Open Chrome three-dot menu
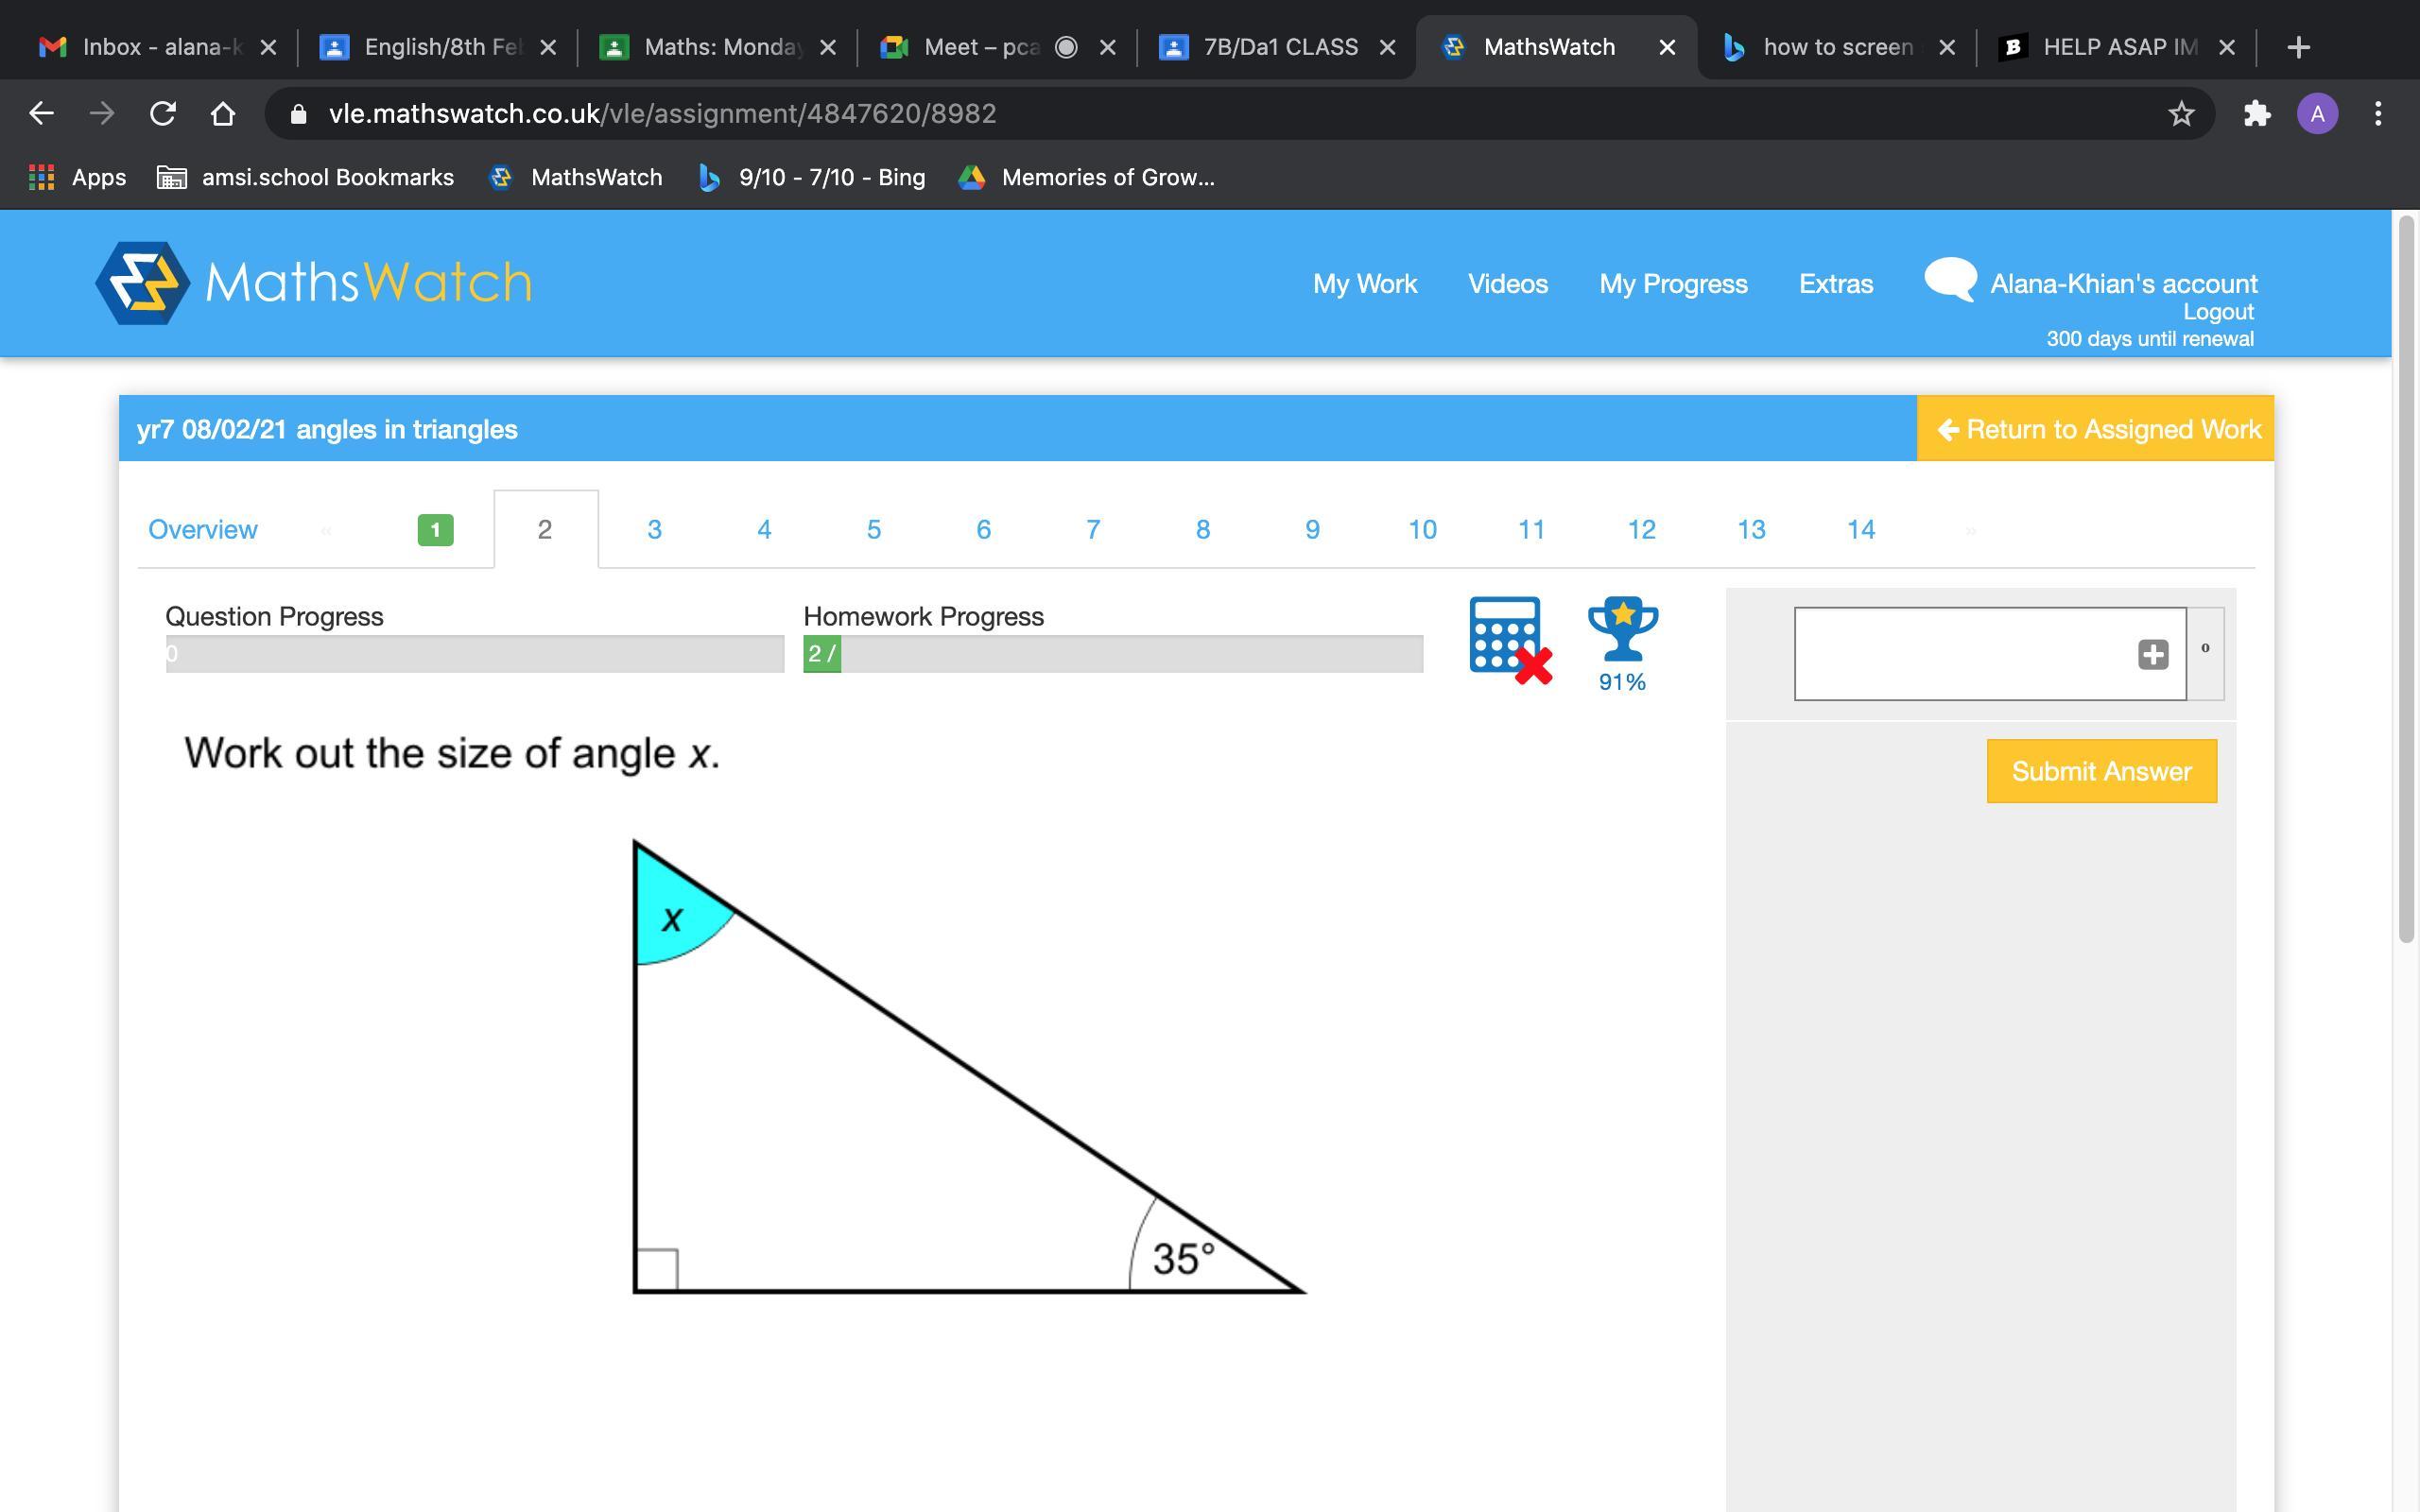The image size is (2420, 1512). (2378, 114)
